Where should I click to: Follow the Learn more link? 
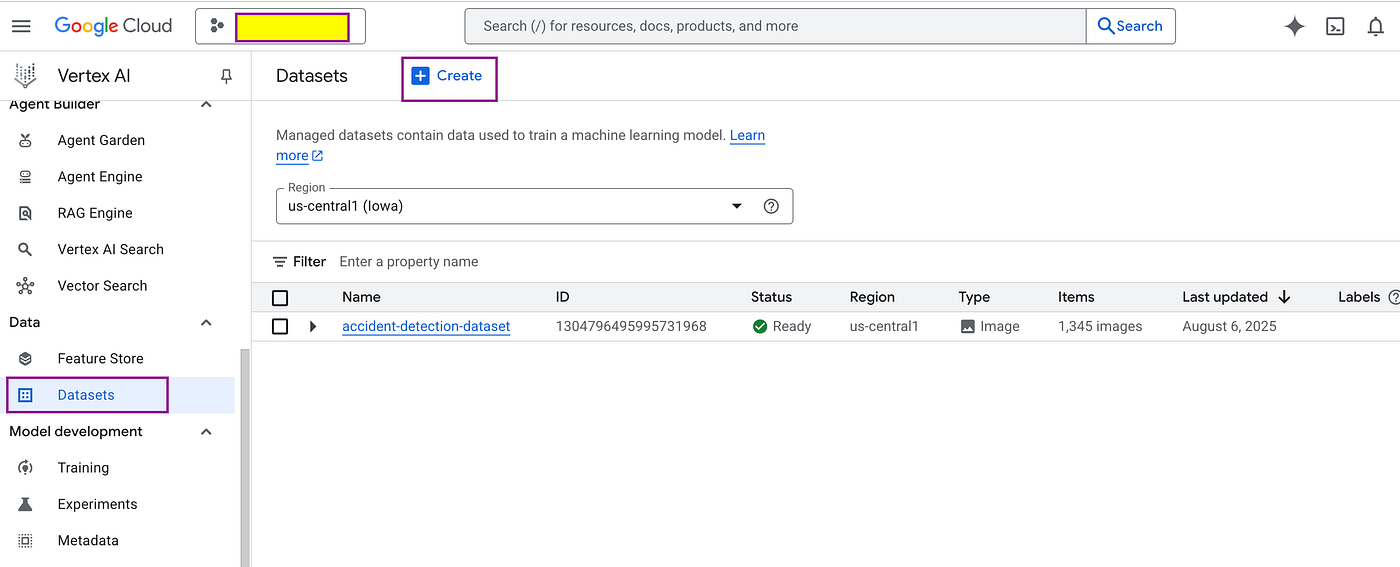coord(747,135)
